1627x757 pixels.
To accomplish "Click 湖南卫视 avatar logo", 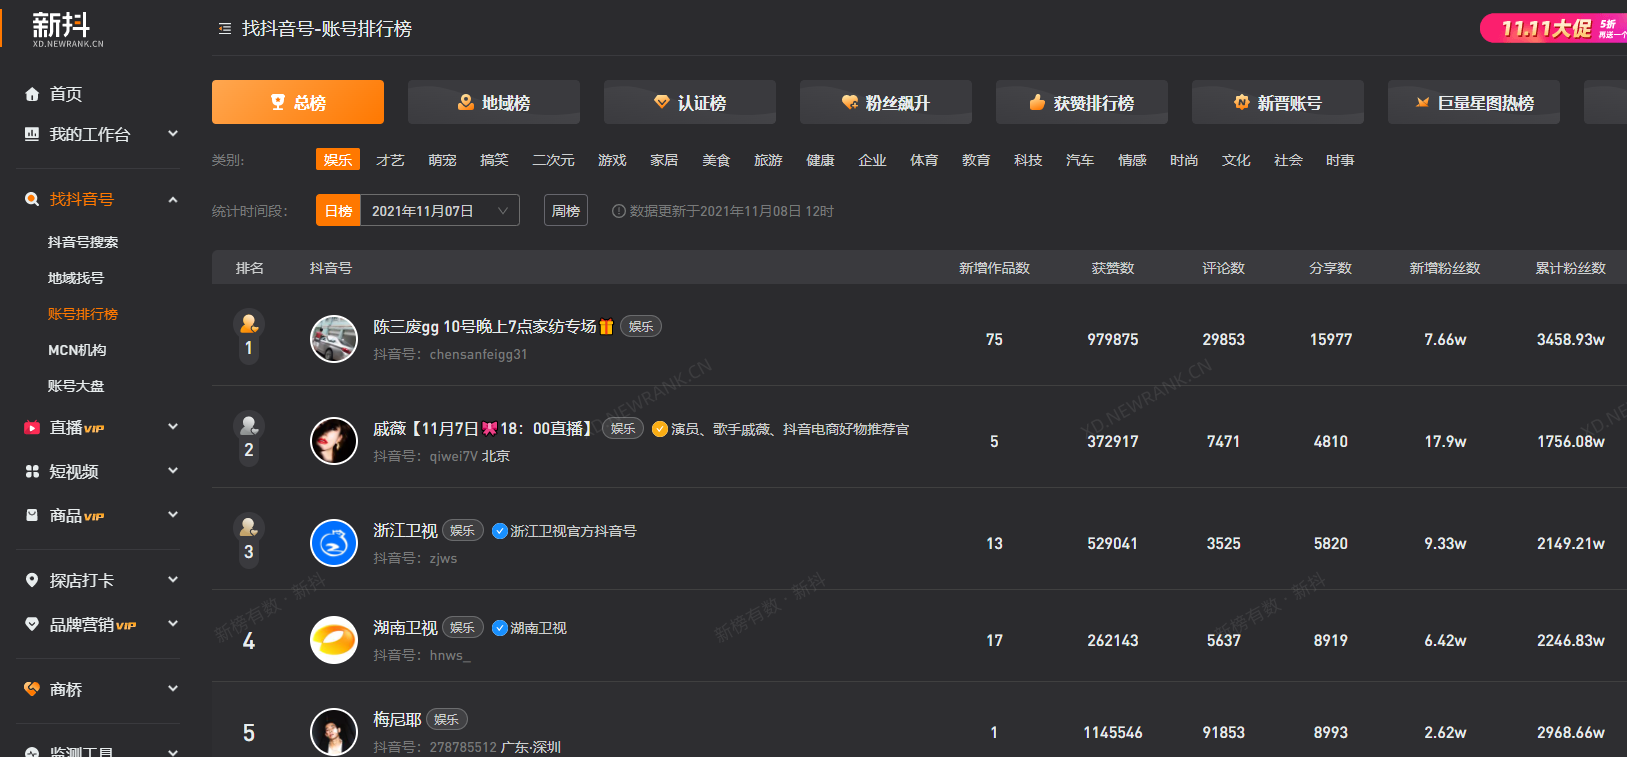I will pyautogui.click(x=334, y=640).
